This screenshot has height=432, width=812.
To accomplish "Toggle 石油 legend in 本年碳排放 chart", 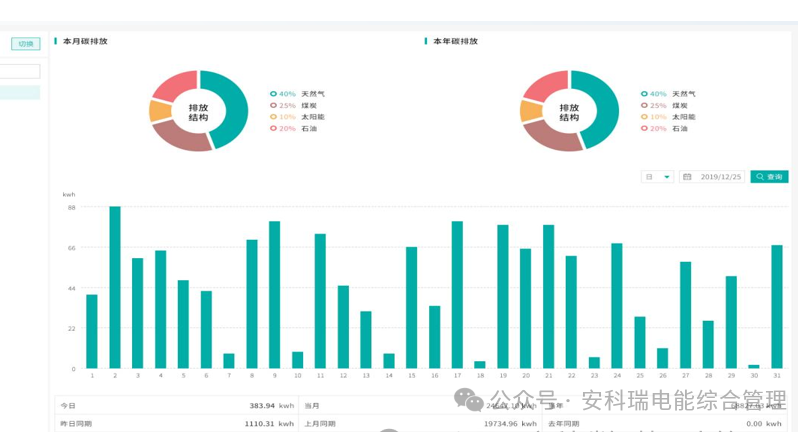I will (x=664, y=128).
